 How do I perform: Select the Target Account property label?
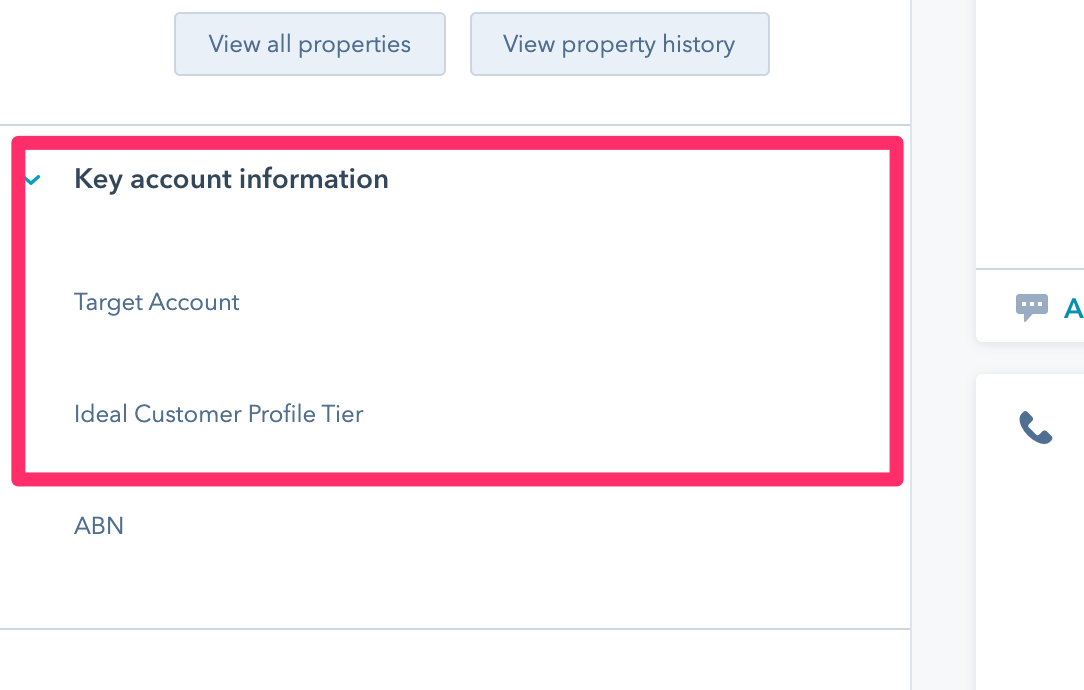[x=157, y=302]
